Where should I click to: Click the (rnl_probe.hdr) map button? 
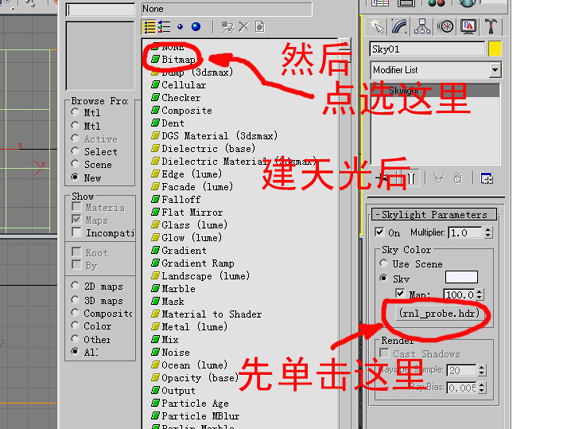(439, 313)
